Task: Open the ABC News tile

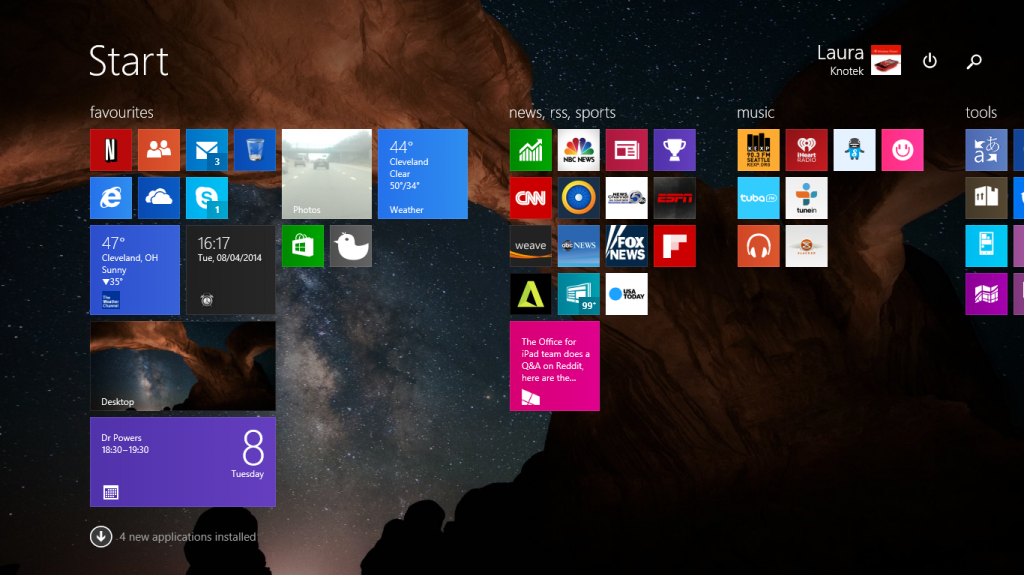Action: 579,246
